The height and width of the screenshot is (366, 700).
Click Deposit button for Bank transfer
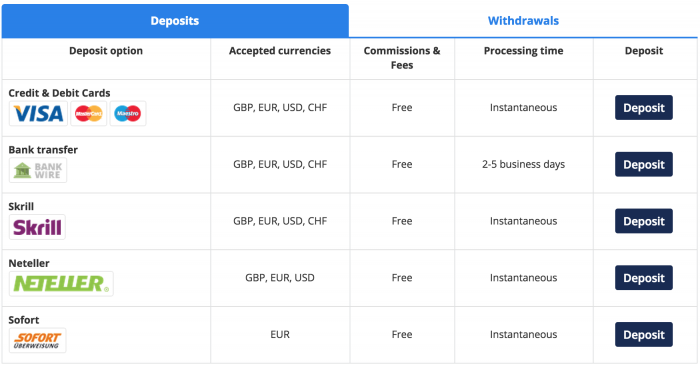pyautogui.click(x=644, y=164)
